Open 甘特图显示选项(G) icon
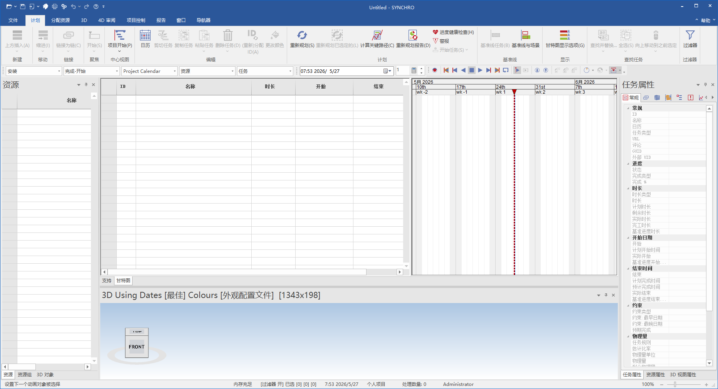 pyautogui.click(x=565, y=38)
